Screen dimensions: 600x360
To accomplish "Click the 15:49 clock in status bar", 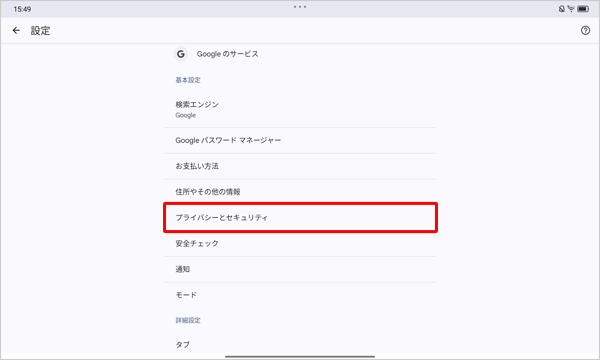I will tap(22, 9).
